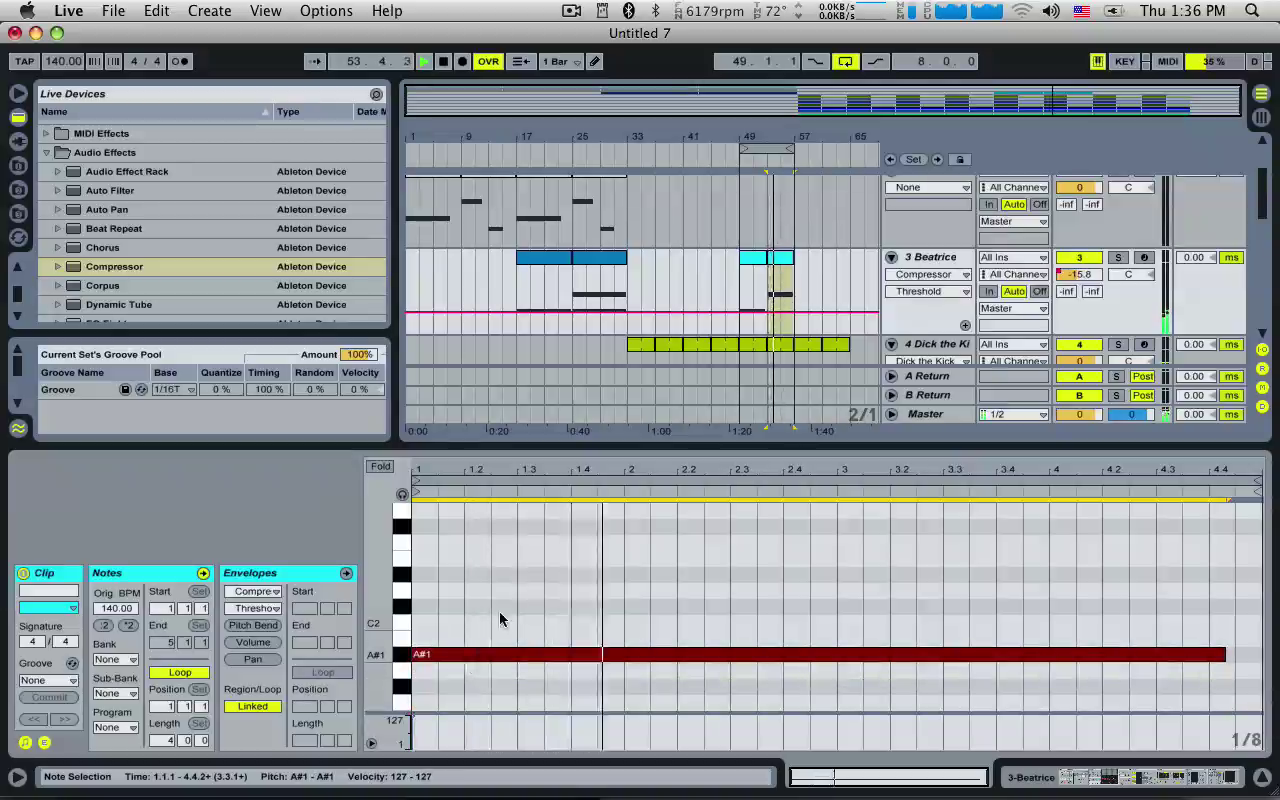Screen dimensions: 1280x800
Task: Fold the 3 Beatrice track
Action: click(x=891, y=257)
